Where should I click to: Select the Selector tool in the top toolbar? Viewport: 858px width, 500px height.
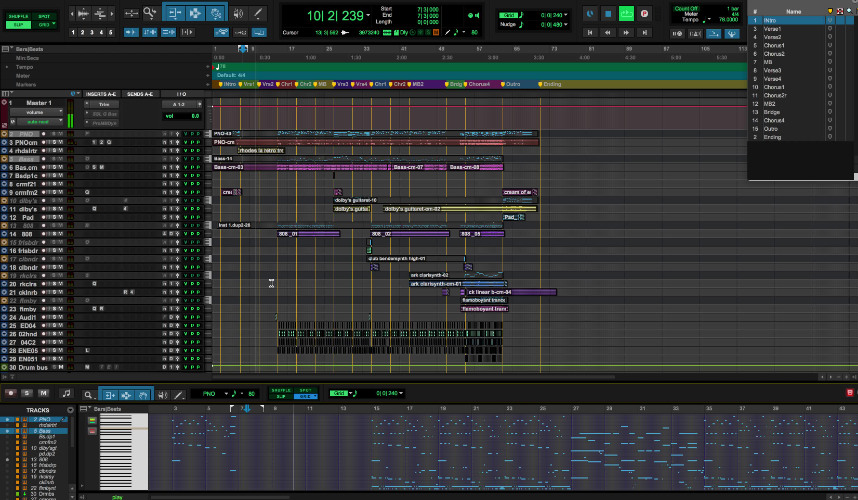pos(195,13)
